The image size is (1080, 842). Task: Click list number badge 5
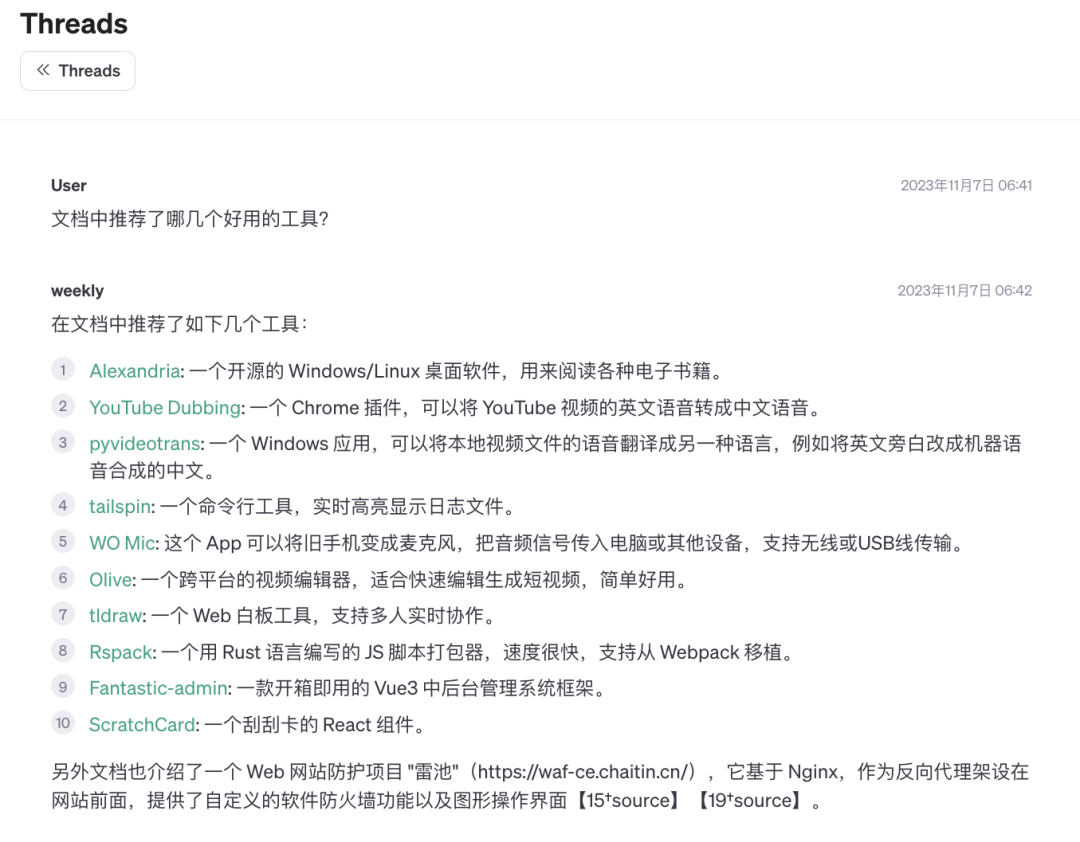point(63,542)
